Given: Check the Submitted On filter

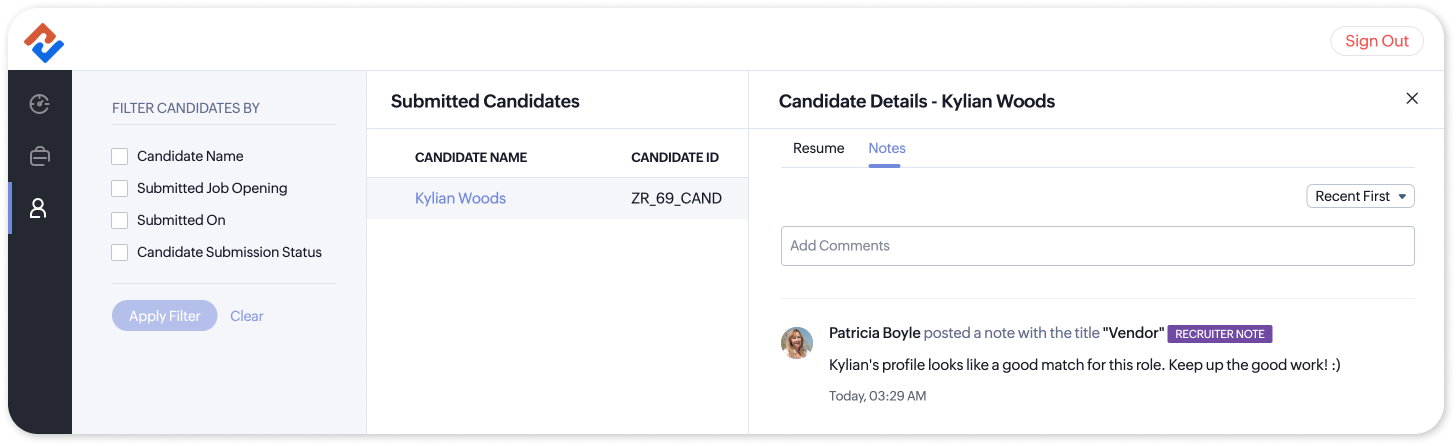Looking at the screenshot, I should [120, 220].
